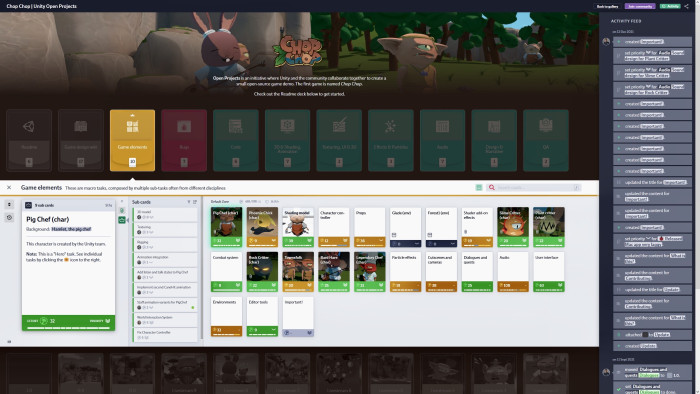Open the User interface card
This screenshot has height=394, width=700.
coord(549,272)
